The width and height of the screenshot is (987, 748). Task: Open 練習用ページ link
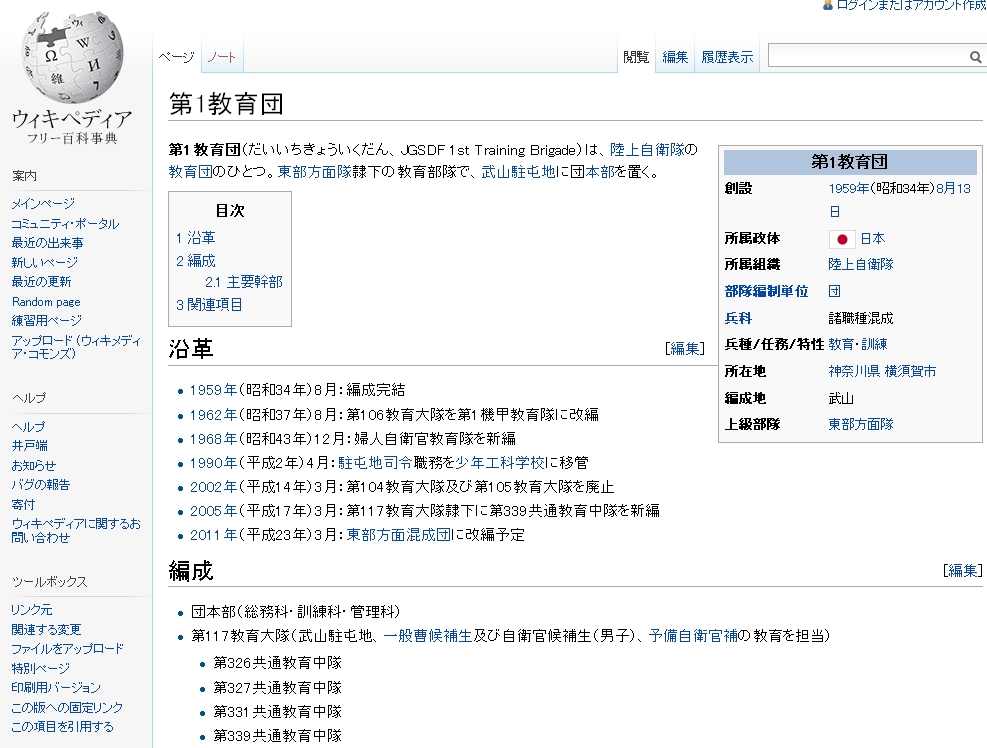(x=47, y=320)
